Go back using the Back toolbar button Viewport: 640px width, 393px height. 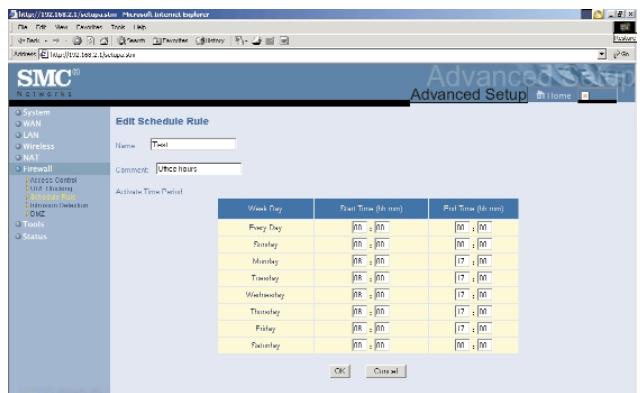coord(29,40)
